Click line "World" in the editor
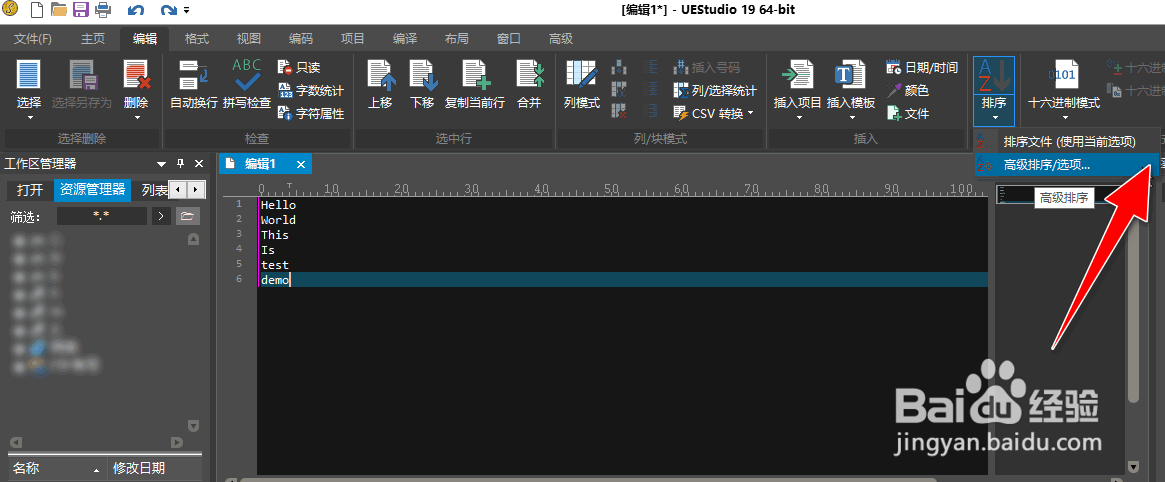This screenshot has height=482, width=1165. pyautogui.click(x=278, y=220)
